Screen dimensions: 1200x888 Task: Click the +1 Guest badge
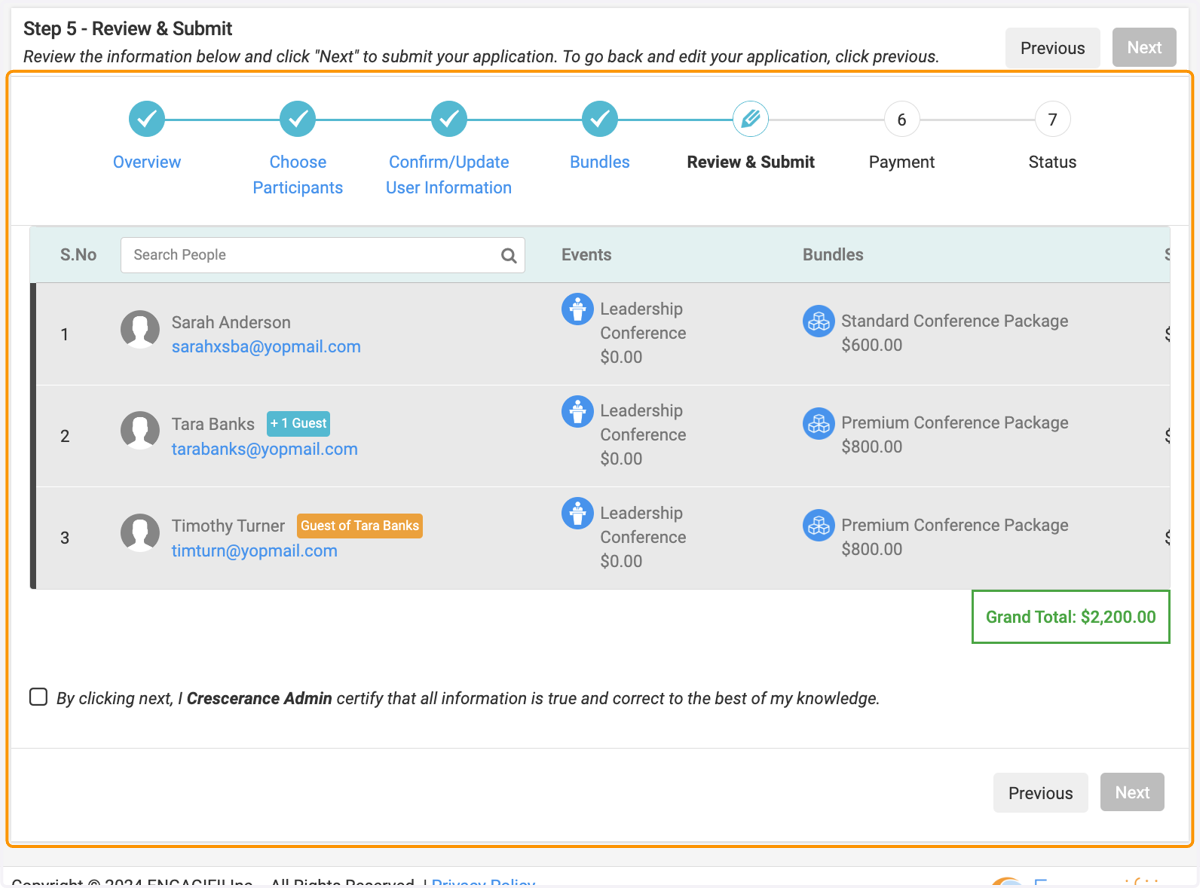[x=298, y=423]
